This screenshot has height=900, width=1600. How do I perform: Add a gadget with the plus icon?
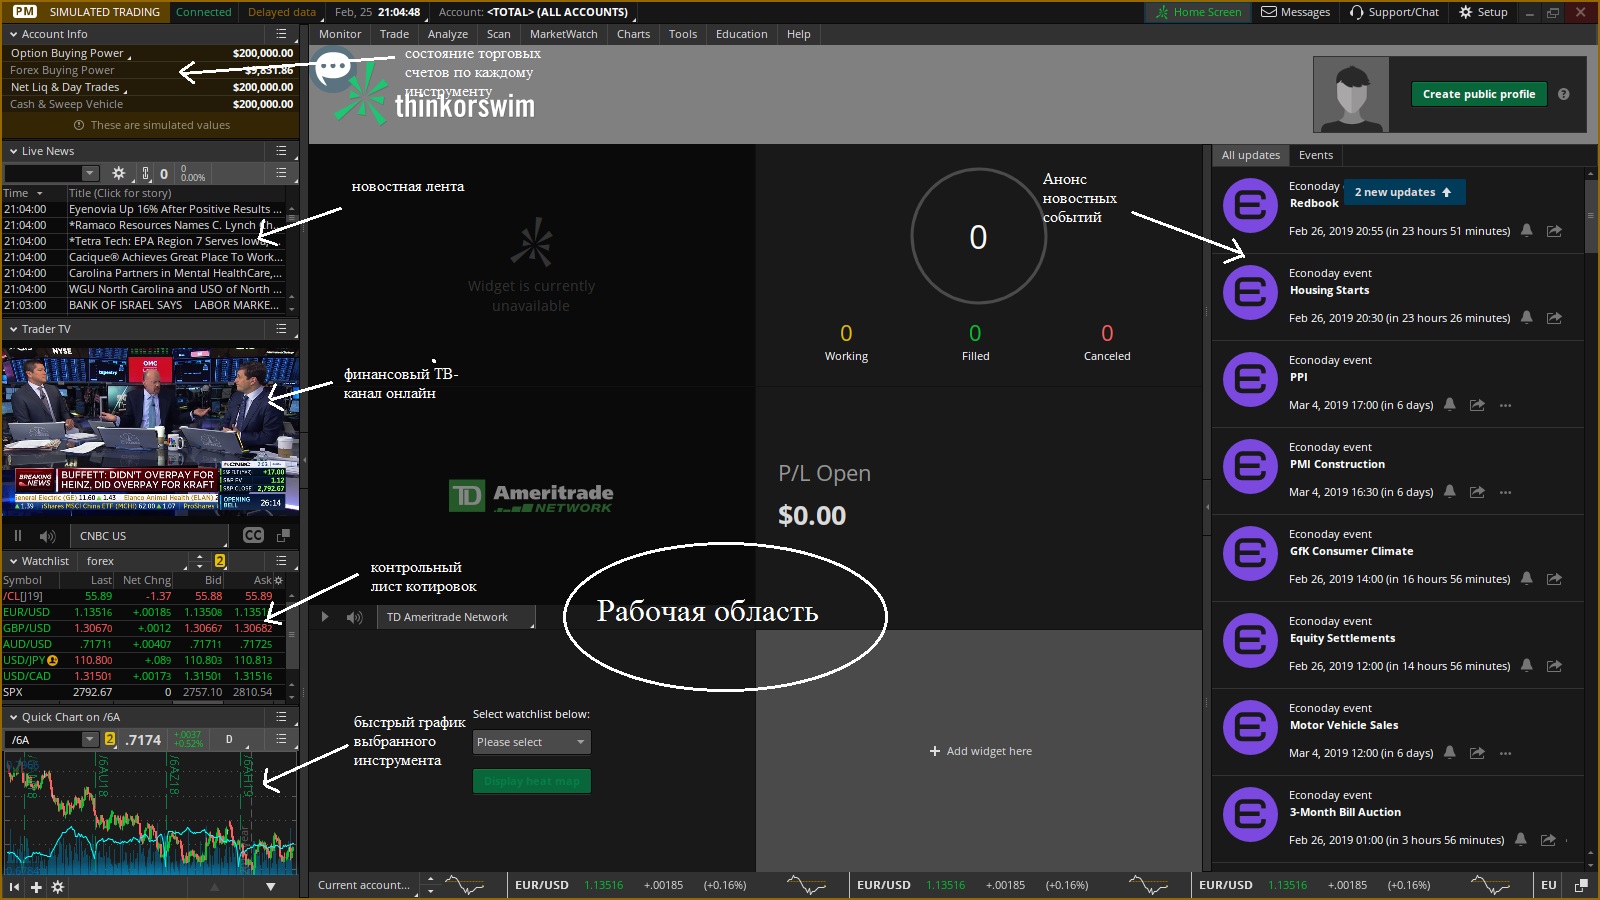(x=36, y=887)
